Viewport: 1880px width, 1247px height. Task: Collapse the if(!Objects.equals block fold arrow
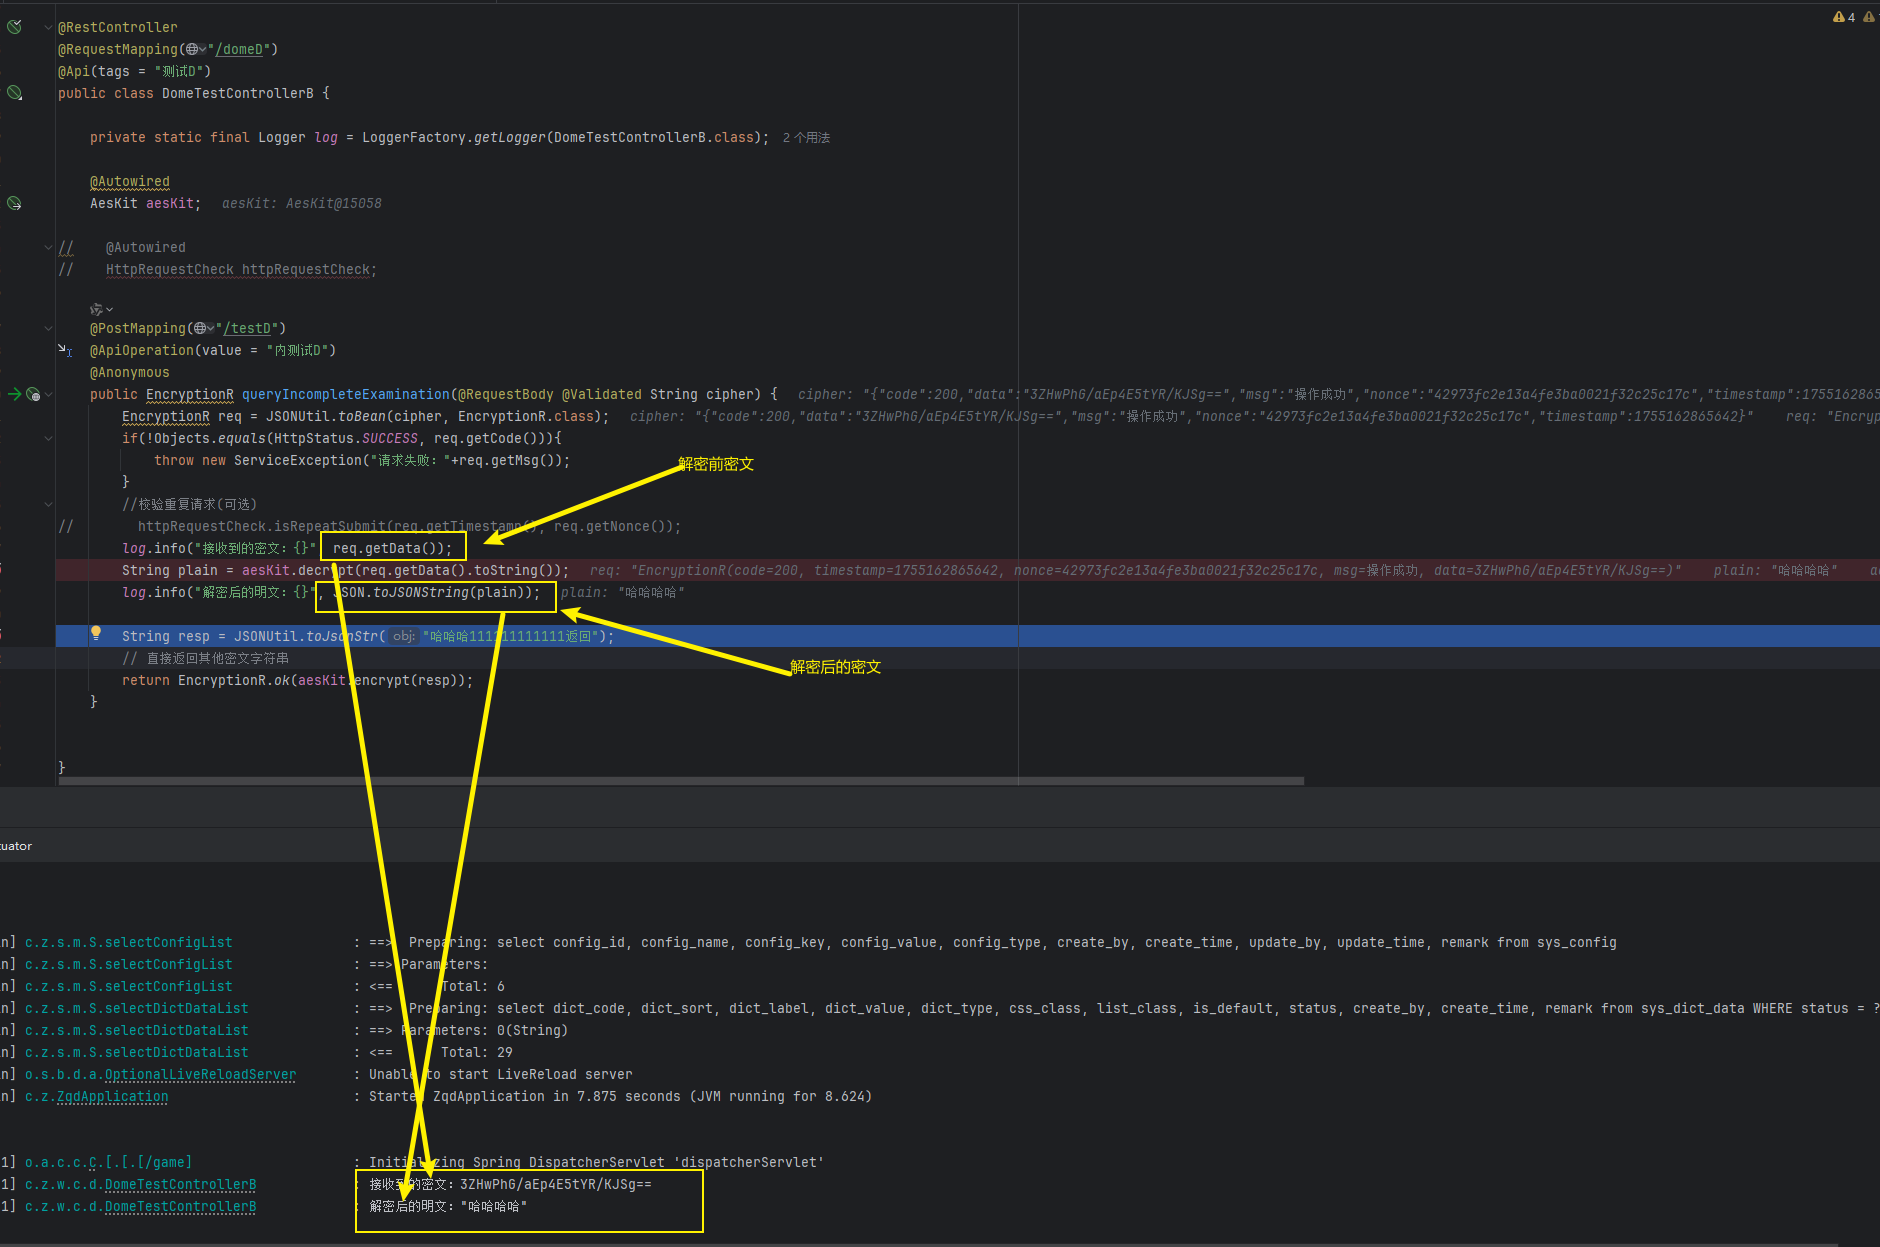[x=48, y=438]
